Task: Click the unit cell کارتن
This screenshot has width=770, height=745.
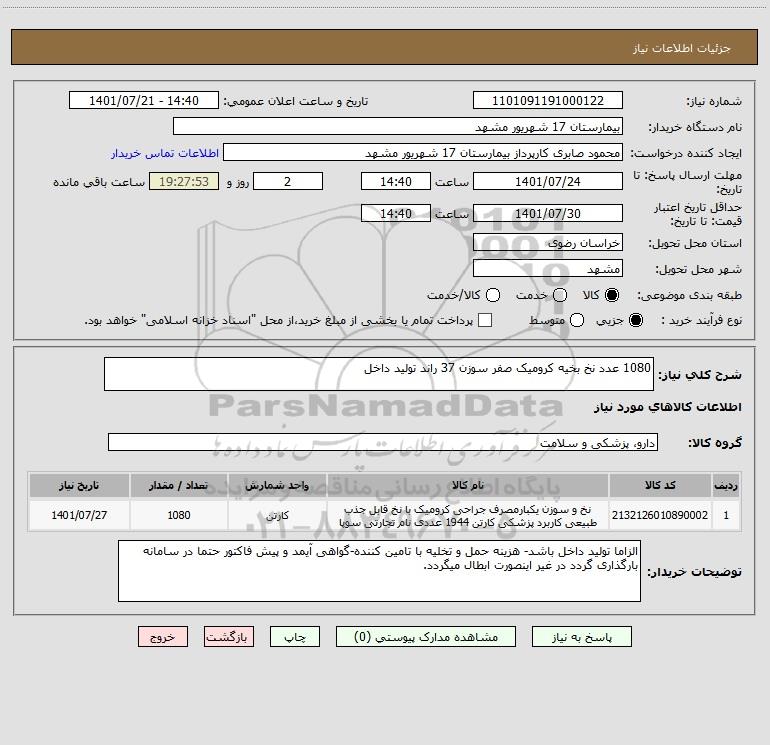Action: [277, 515]
